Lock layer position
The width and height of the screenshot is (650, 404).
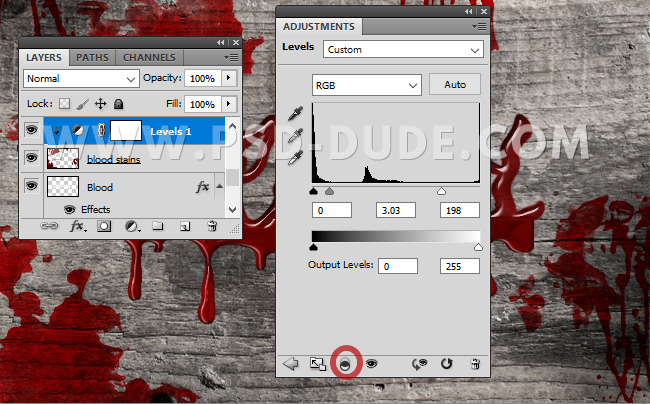click(101, 104)
